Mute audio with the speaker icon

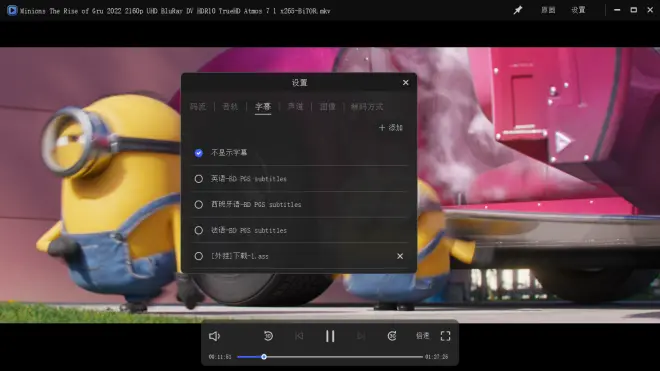click(214, 336)
